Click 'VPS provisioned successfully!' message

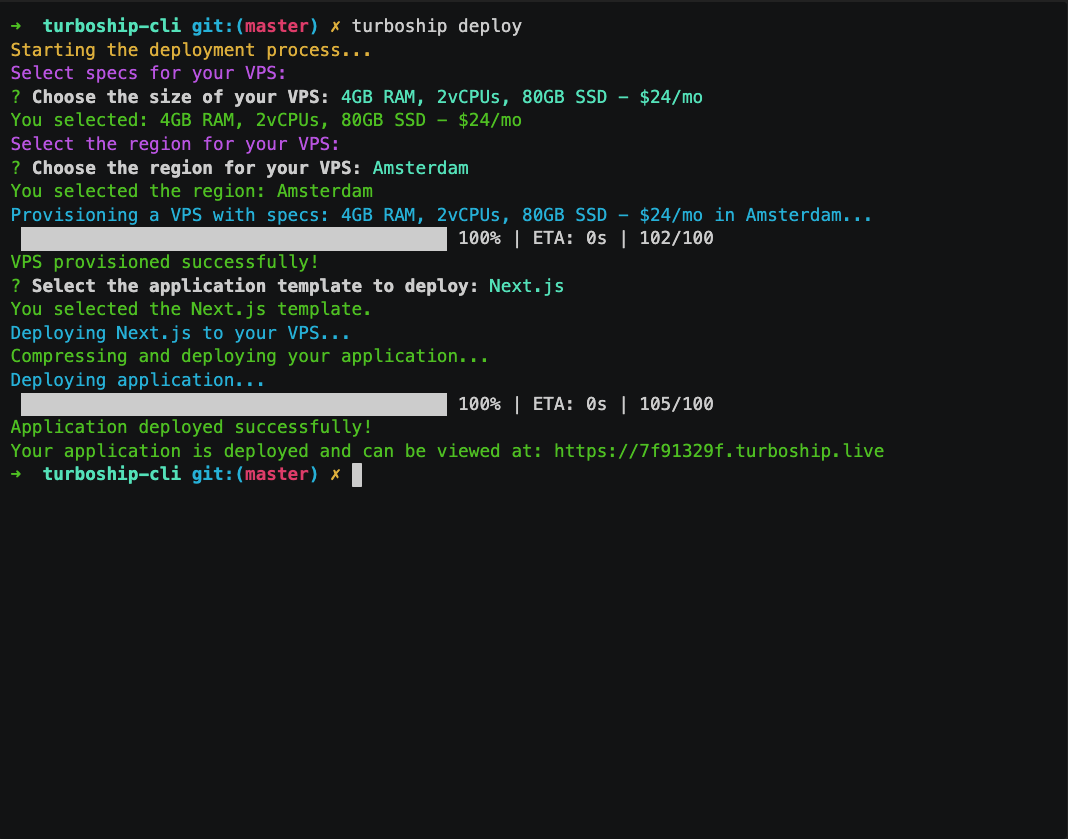point(164,262)
